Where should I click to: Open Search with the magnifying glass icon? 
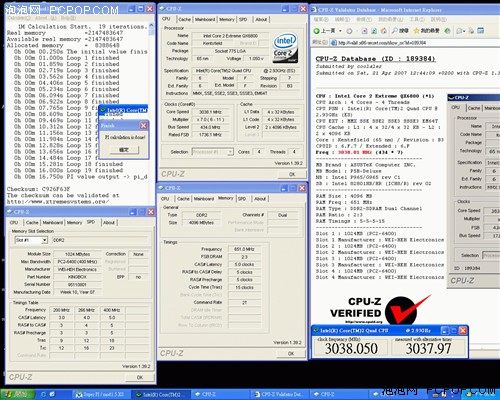click(x=395, y=31)
